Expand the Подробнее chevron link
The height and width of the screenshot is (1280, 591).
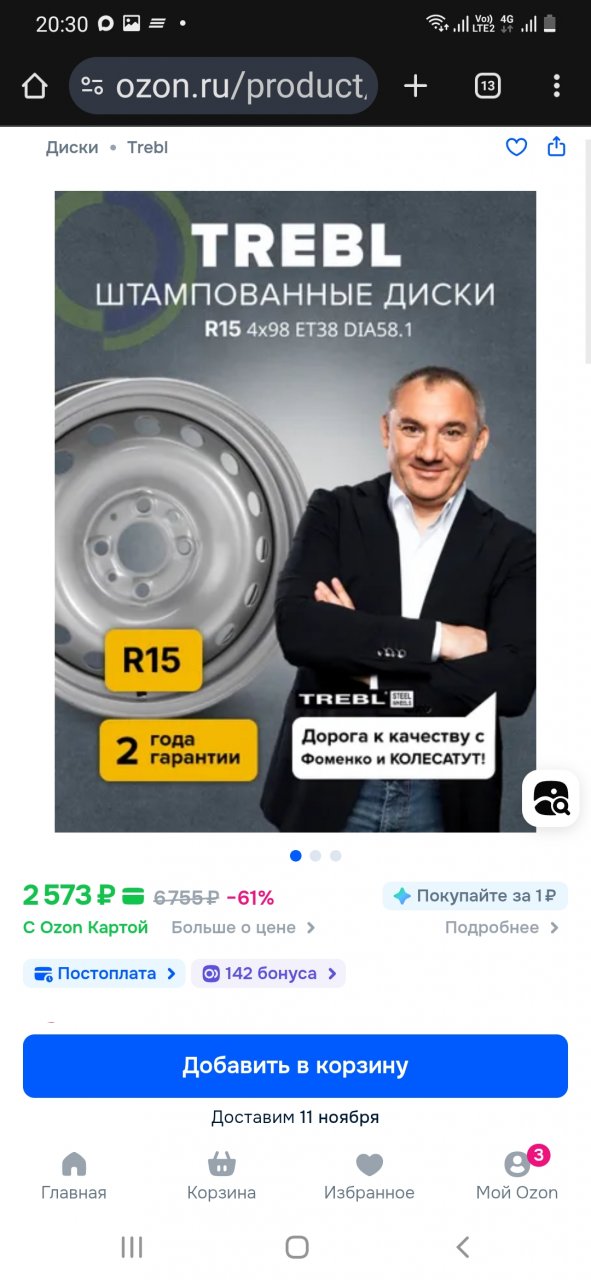coord(502,927)
